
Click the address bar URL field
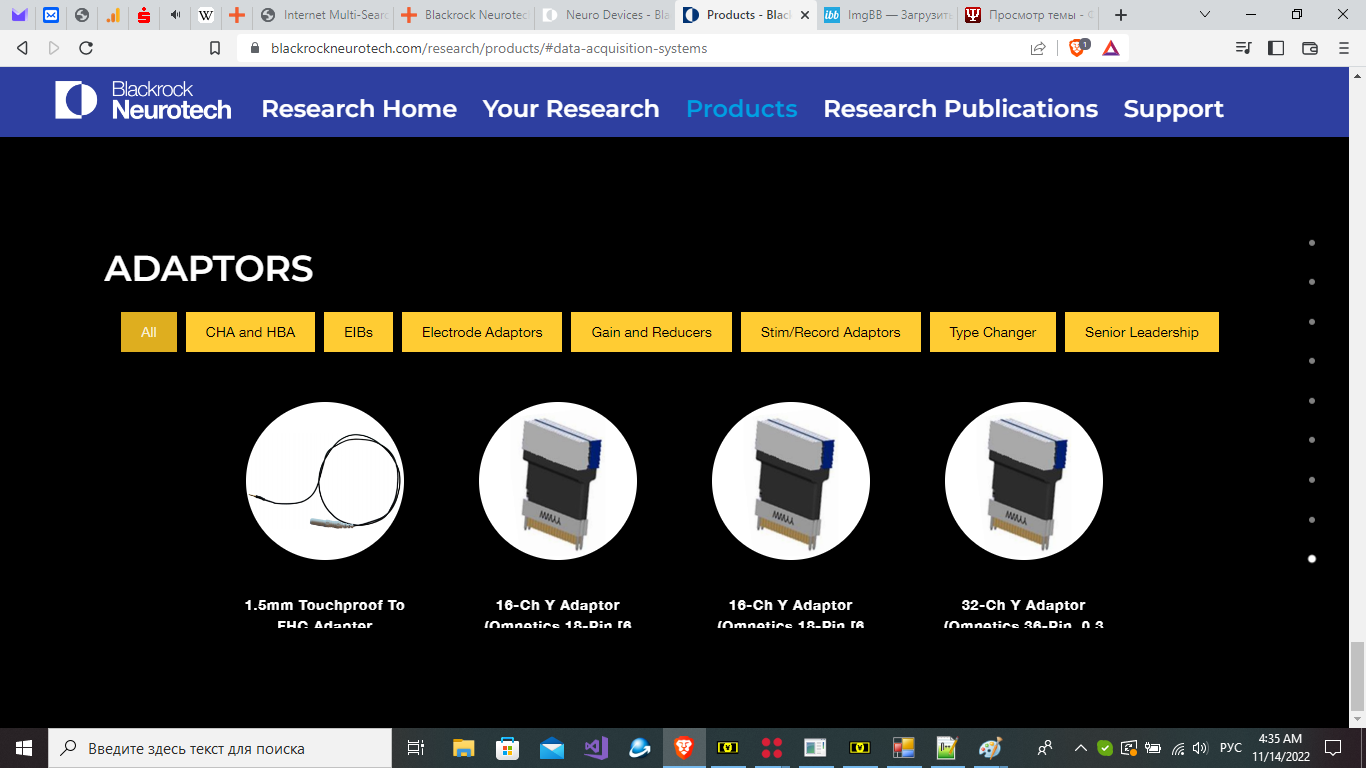point(640,48)
